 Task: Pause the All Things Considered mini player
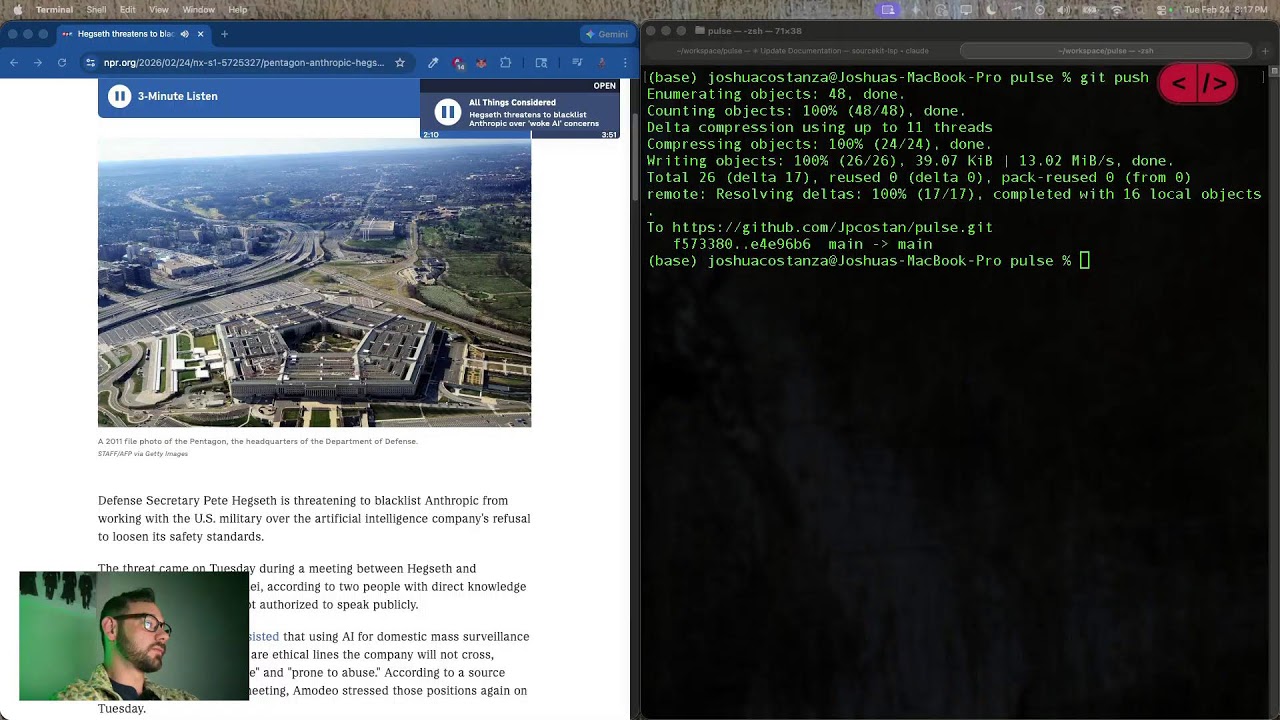tap(448, 112)
